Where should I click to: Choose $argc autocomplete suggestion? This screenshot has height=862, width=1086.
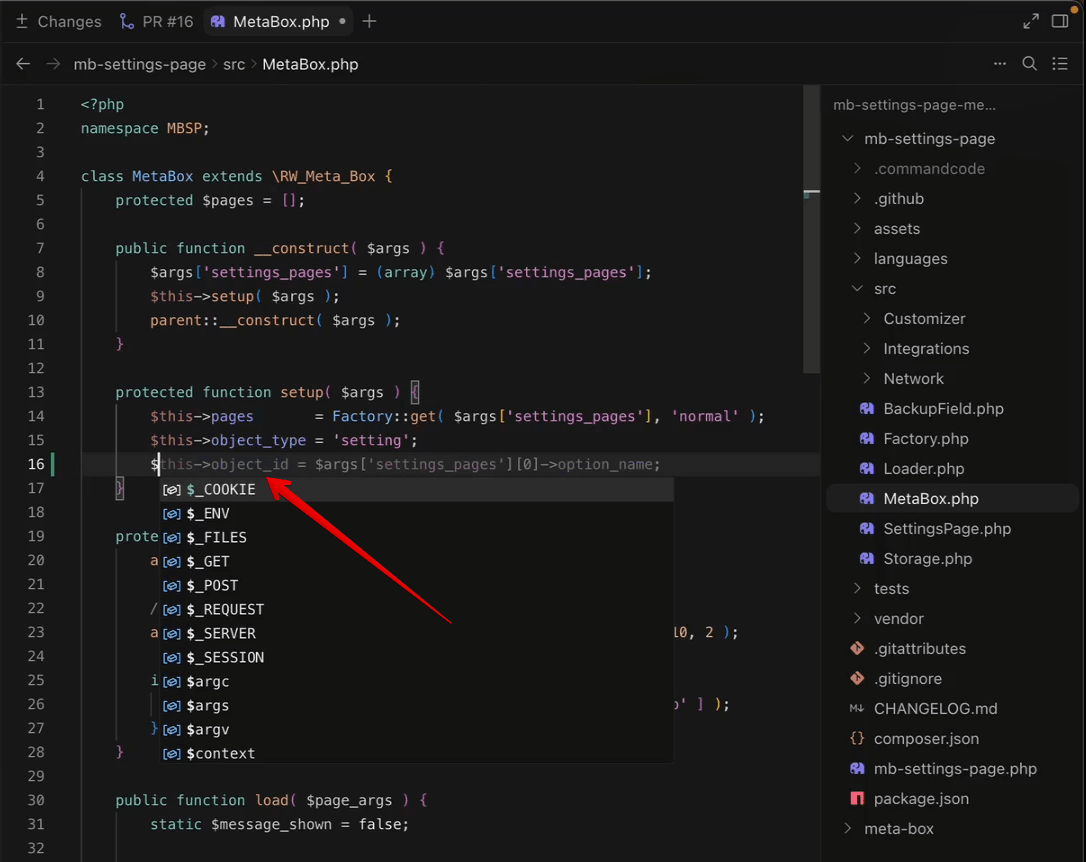tap(416, 681)
